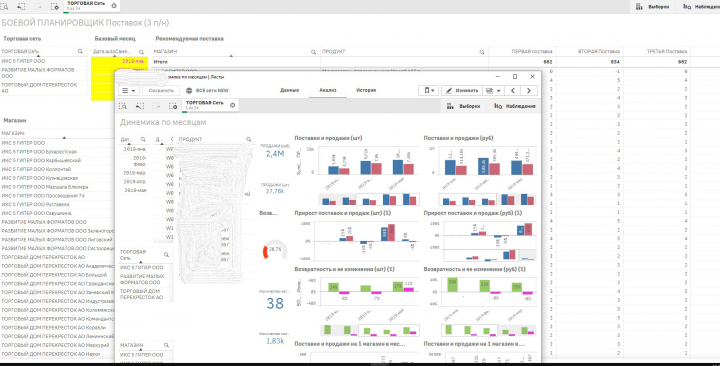720x366 pixels.
Task: Switch to the Данные tab
Action: (x=290, y=90)
